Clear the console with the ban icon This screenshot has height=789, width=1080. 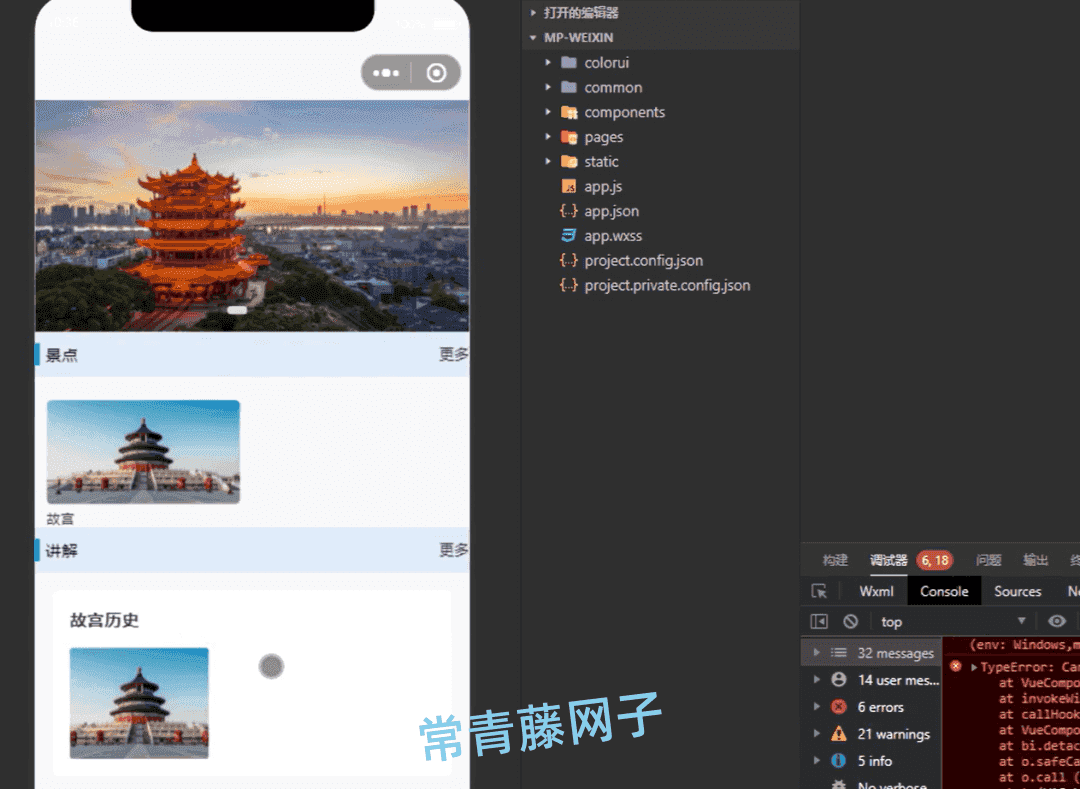pyautogui.click(x=851, y=622)
